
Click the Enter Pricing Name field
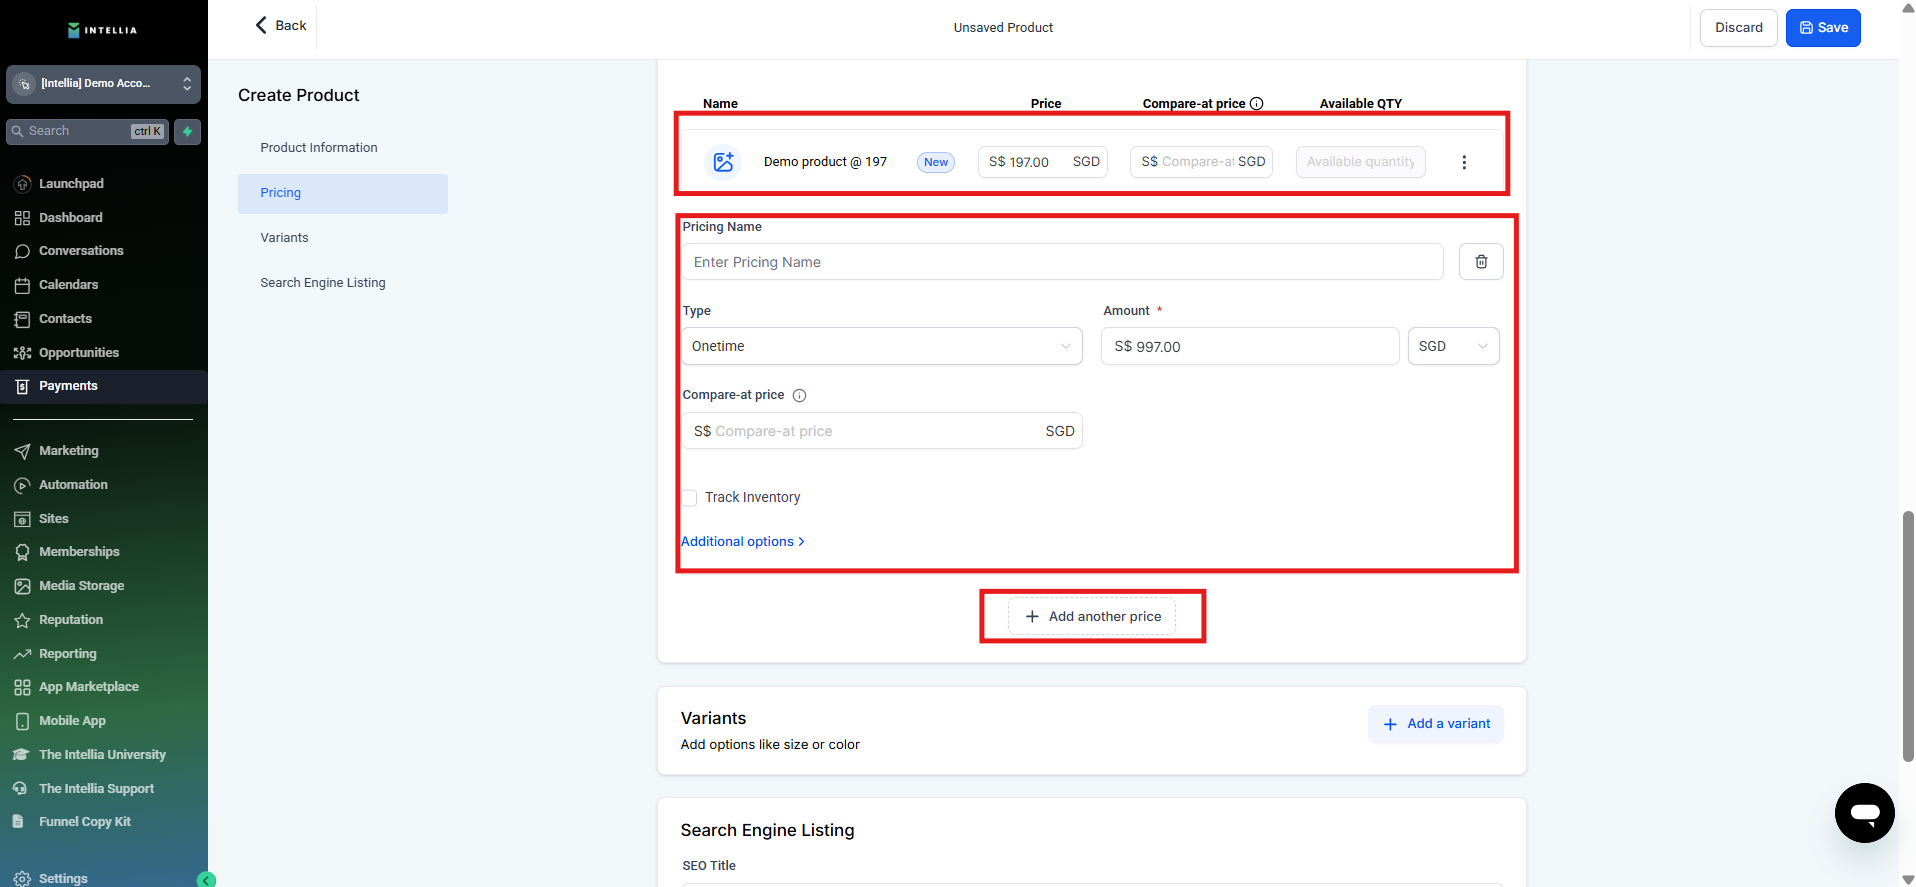1062,262
